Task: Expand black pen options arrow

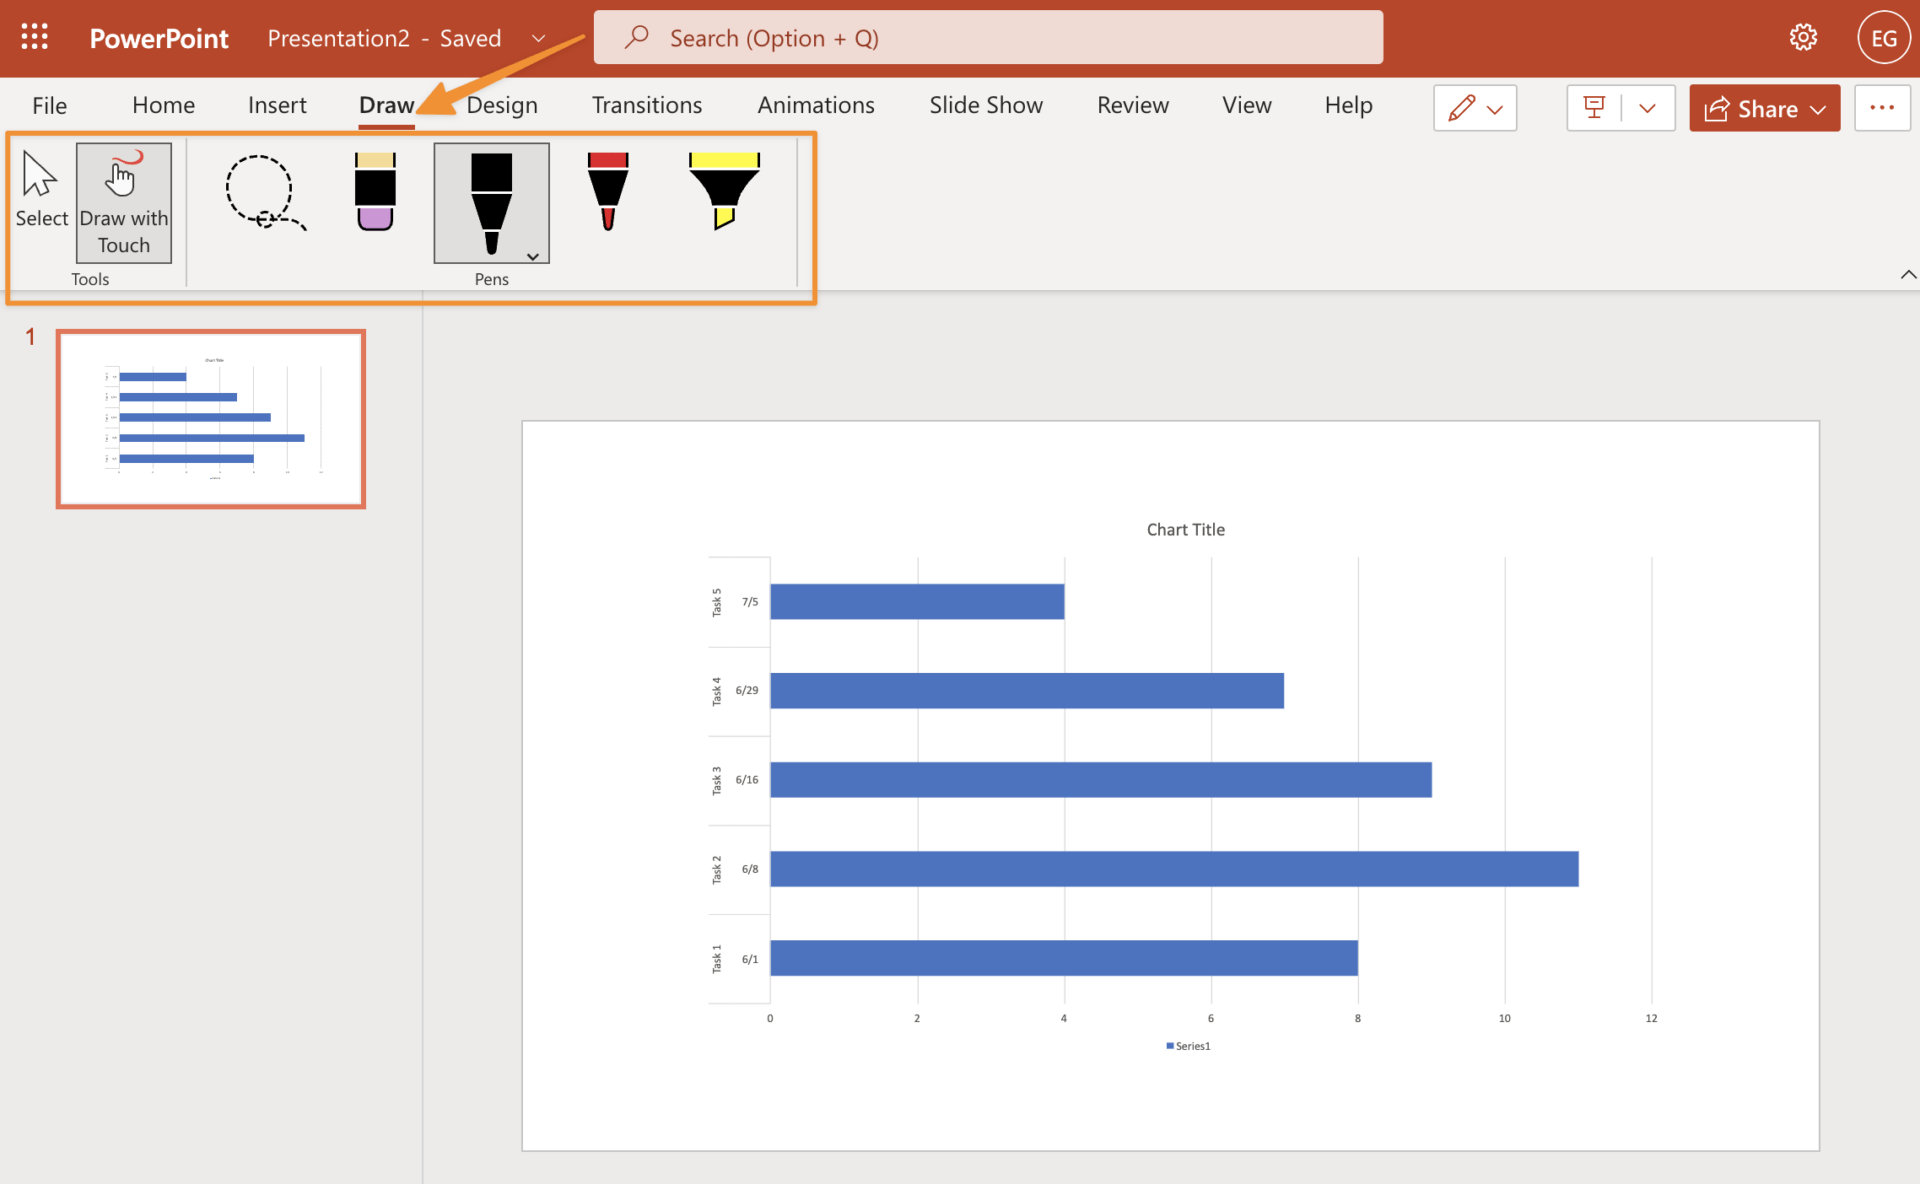Action: pos(533,257)
